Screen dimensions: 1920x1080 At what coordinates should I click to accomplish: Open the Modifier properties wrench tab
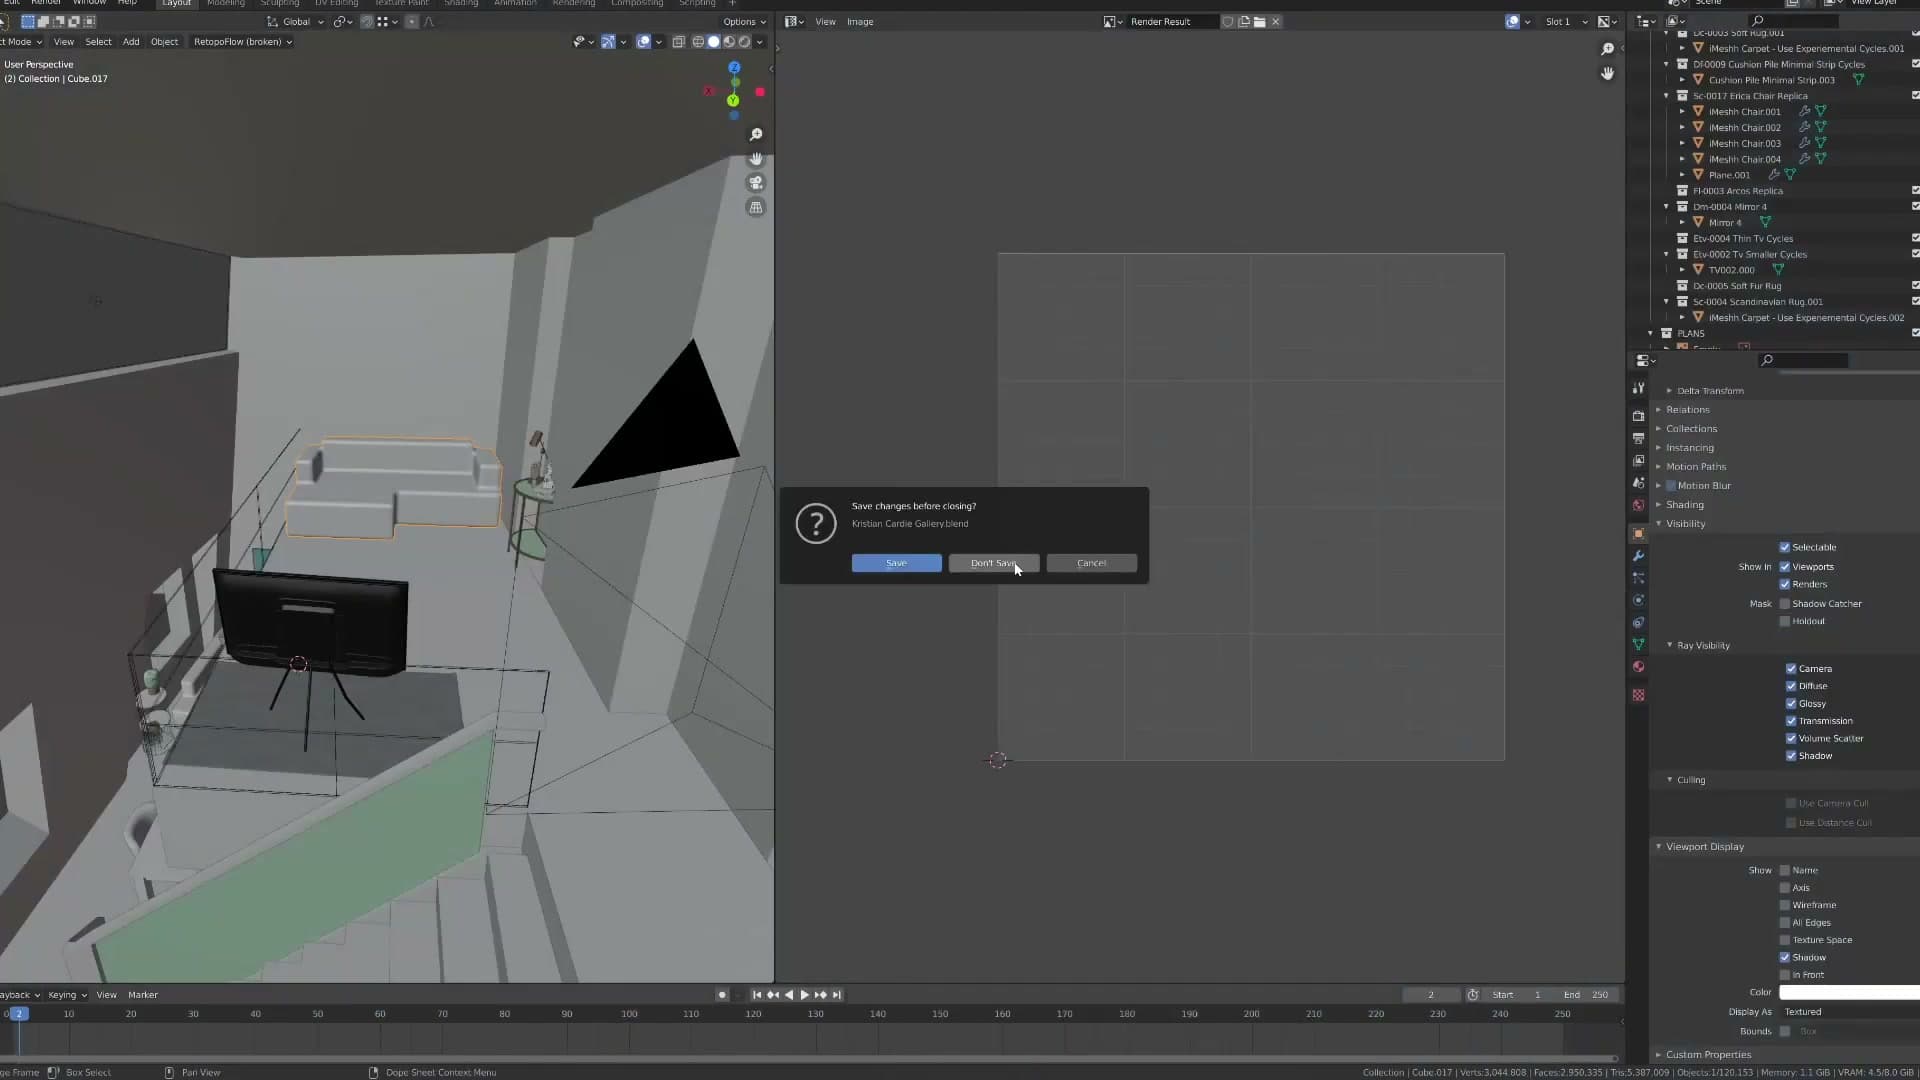(x=1638, y=556)
